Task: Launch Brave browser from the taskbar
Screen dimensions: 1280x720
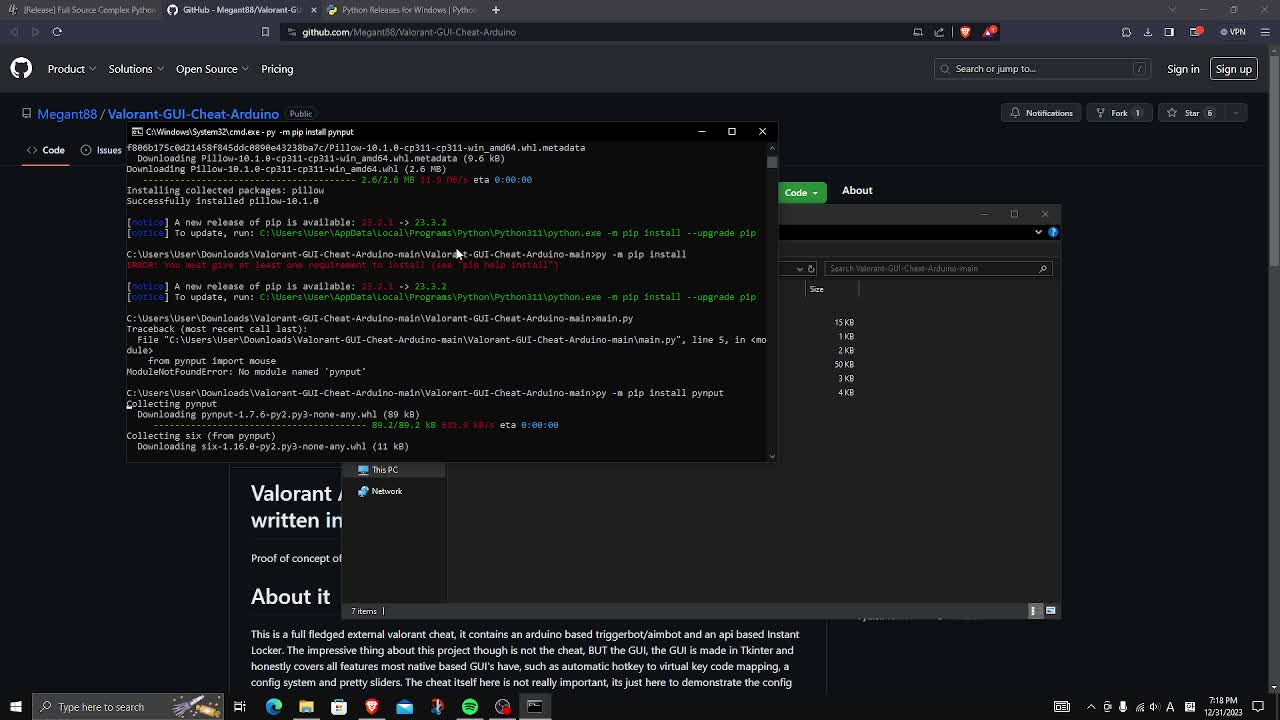Action: (371, 706)
